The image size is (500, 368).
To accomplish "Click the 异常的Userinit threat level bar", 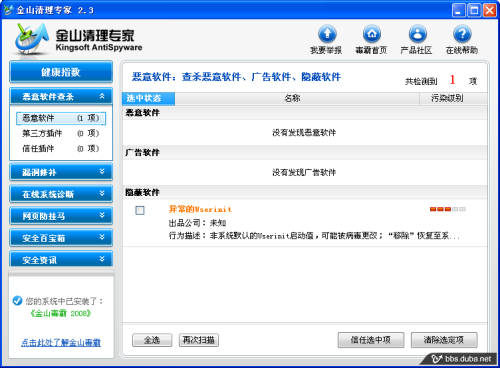I will pyautogui.click(x=448, y=209).
